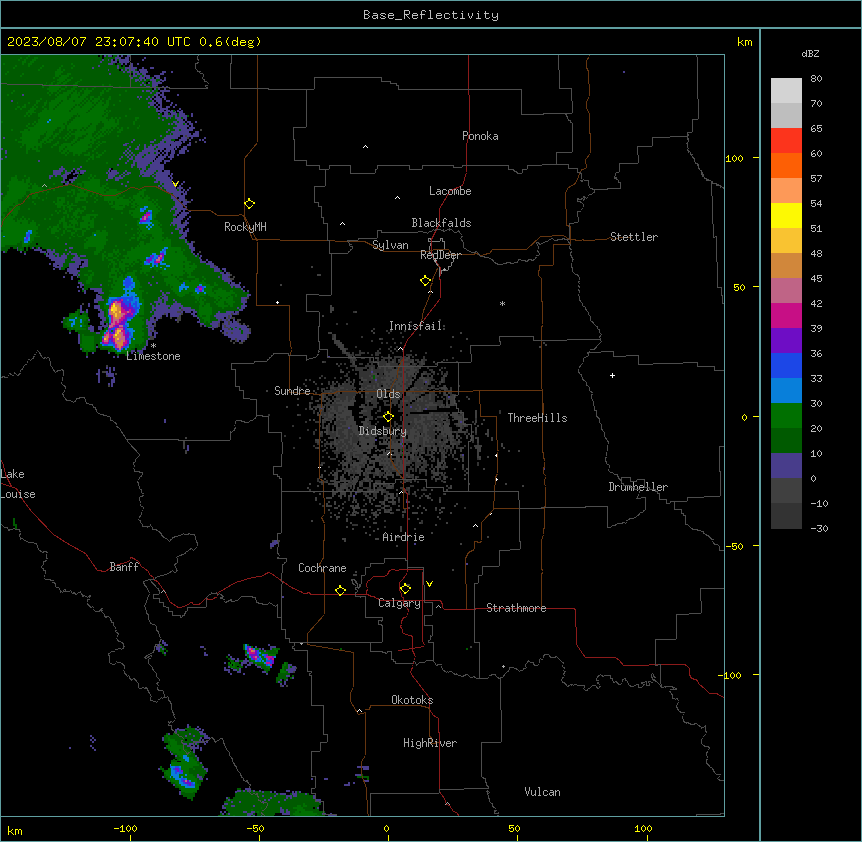Click the RedDeer city label
The image size is (862, 842).
440,255
